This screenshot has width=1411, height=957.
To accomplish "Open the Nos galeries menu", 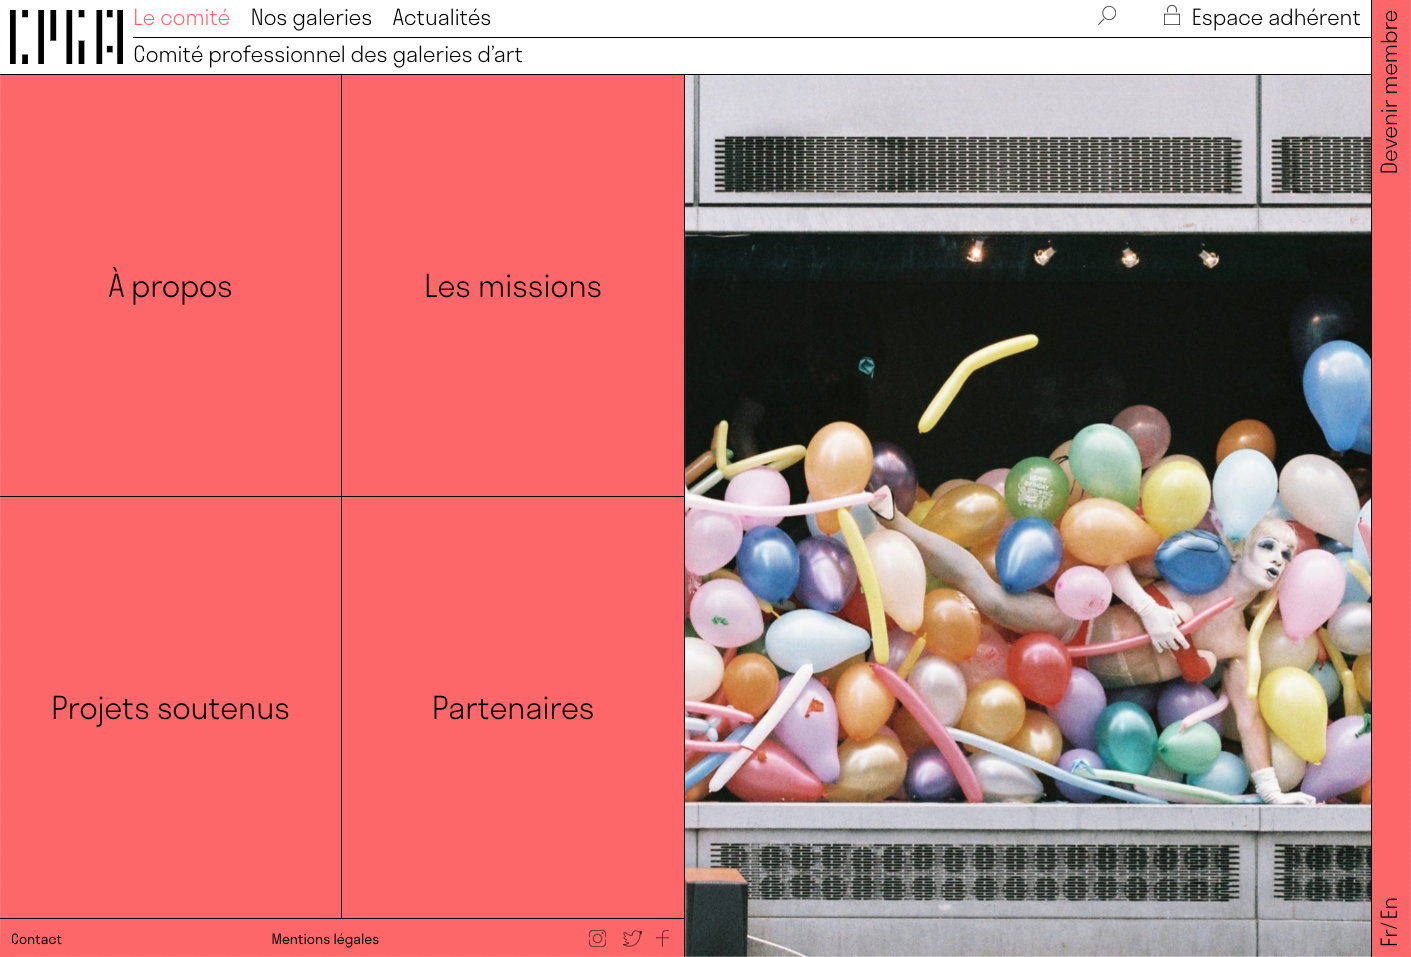I will tap(311, 18).
